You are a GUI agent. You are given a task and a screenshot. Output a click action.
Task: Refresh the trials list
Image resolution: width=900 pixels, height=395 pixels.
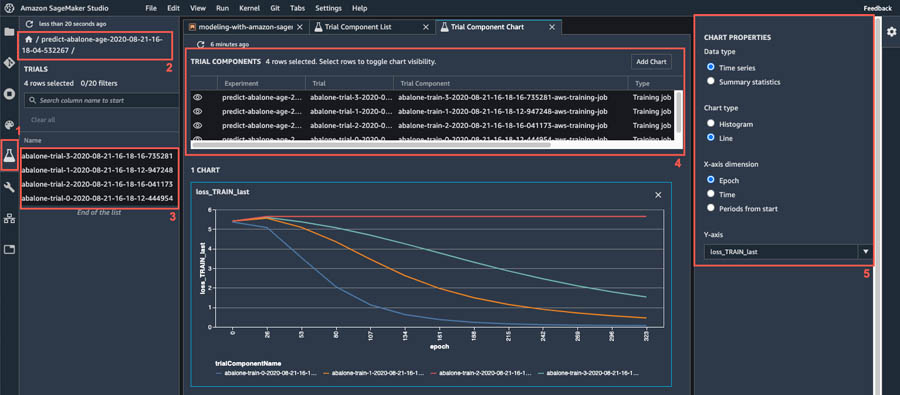(29, 24)
